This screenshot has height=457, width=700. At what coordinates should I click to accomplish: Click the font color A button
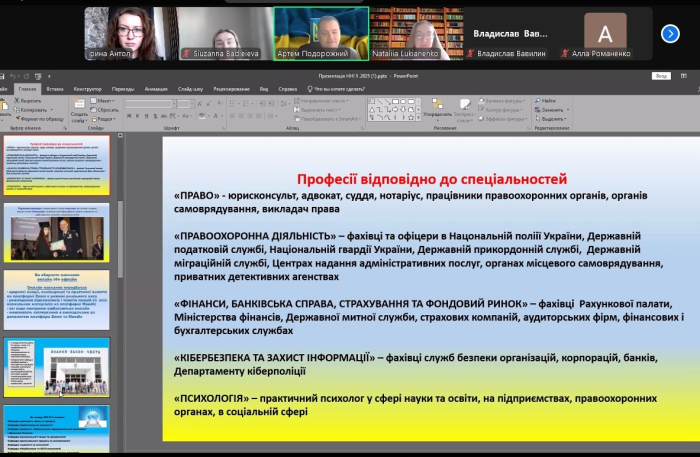(216, 116)
